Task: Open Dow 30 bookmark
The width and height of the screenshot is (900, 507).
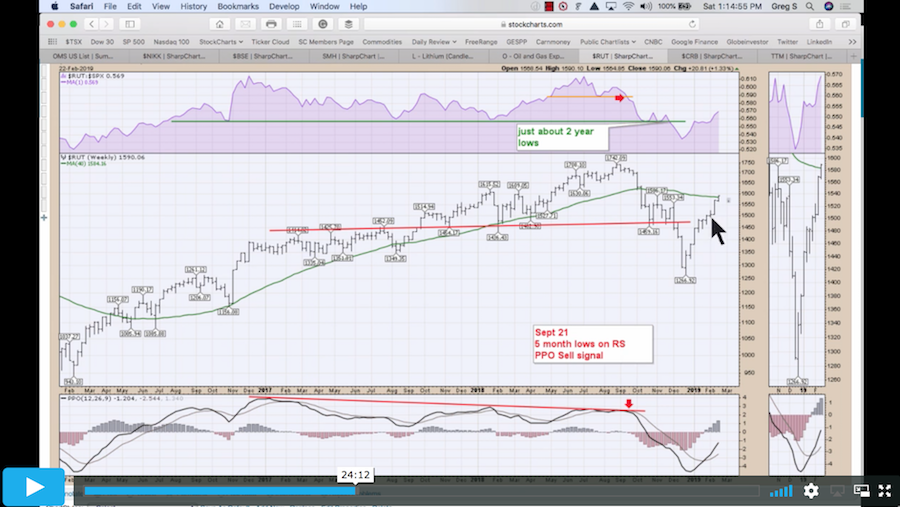Action: pos(102,42)
